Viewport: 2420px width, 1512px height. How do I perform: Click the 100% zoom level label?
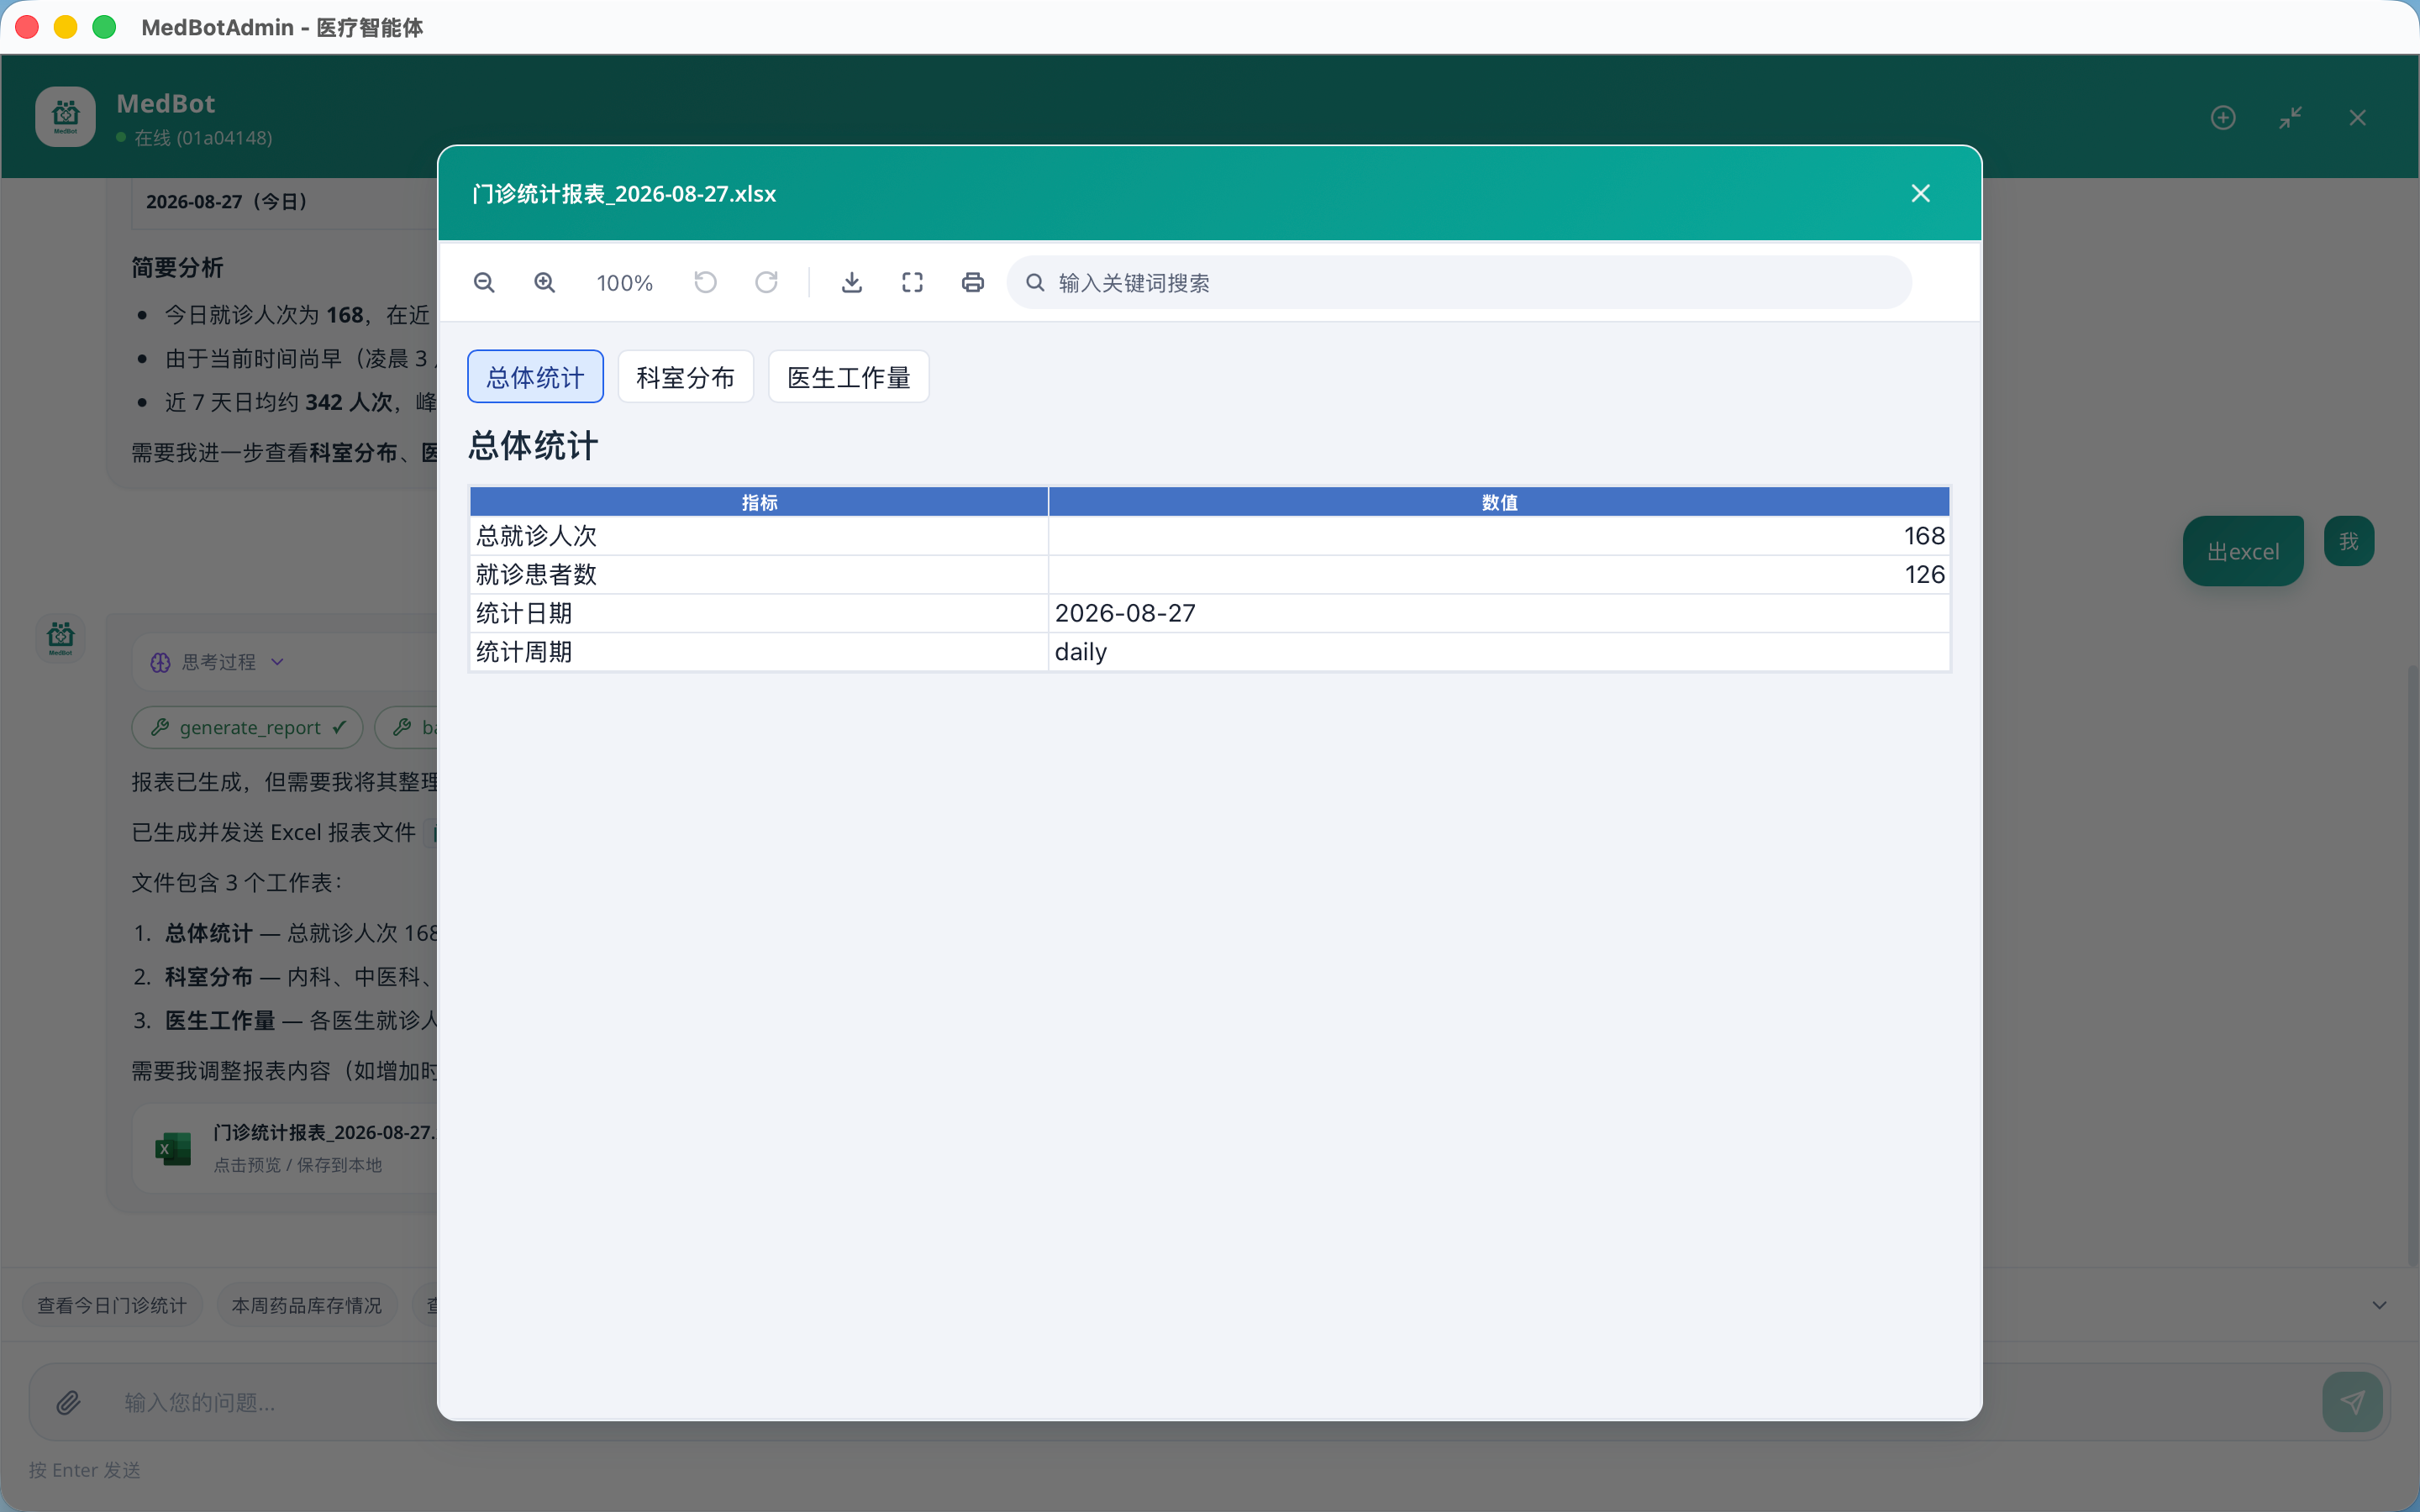(x=625, y=283)
